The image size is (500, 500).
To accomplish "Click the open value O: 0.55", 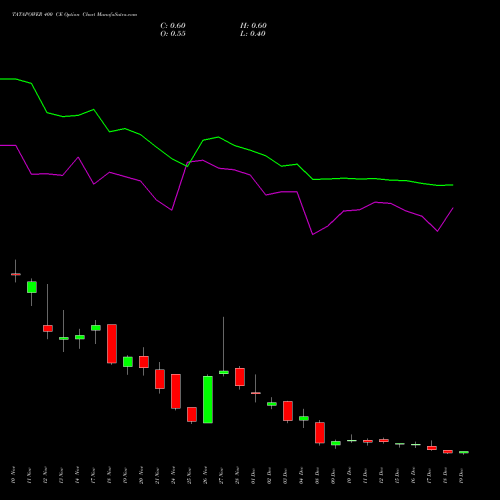I will coord(173,34).
